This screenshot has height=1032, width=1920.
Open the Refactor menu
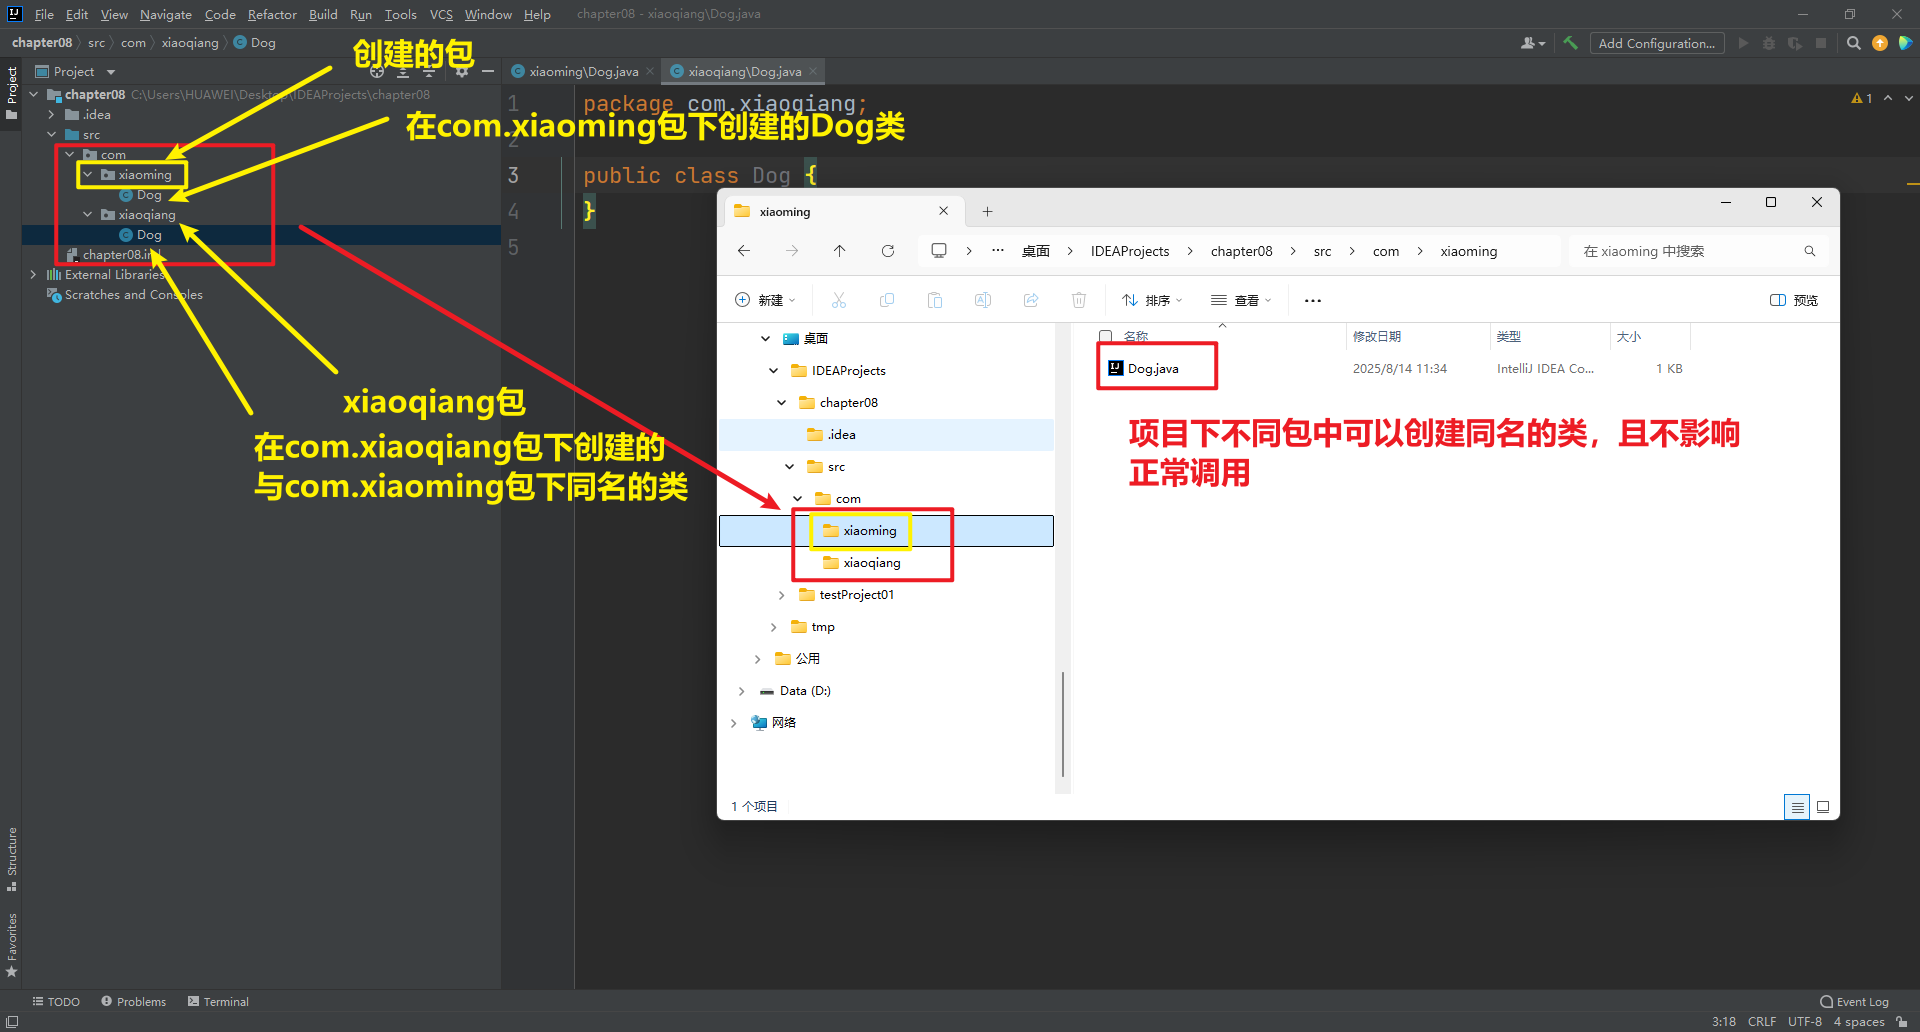point(272,14)
